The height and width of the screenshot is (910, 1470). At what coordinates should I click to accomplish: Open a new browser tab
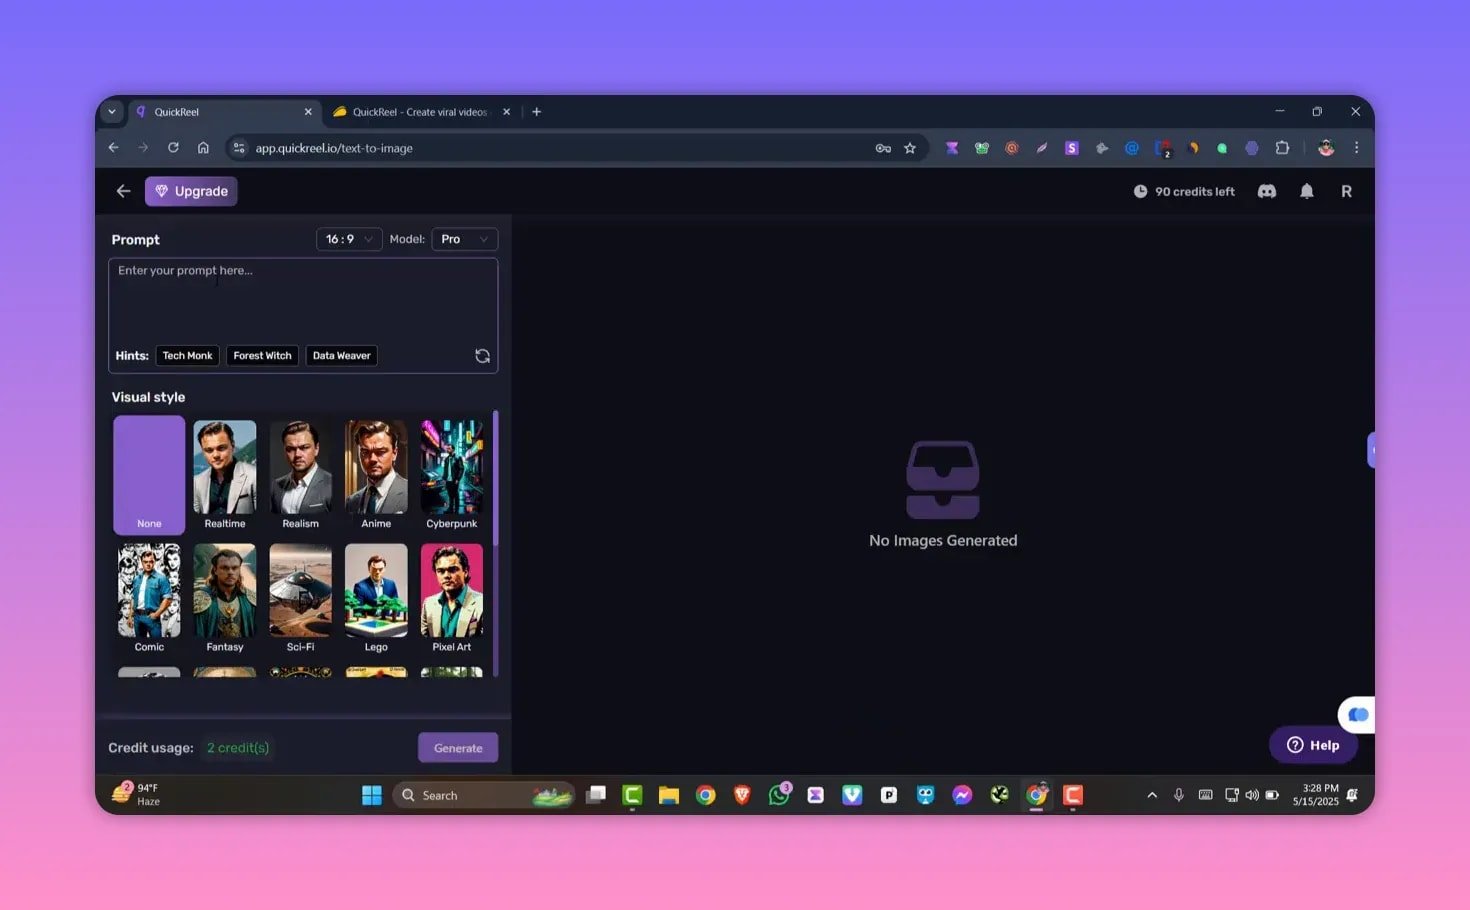click(537, 112)
